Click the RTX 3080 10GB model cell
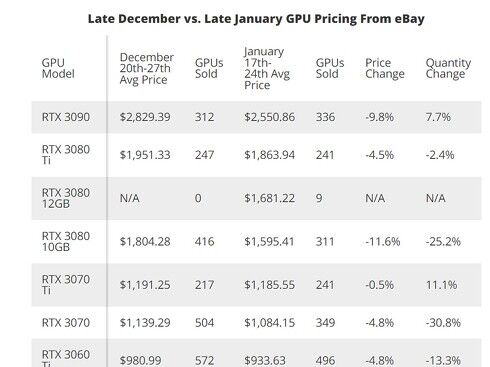This screenshot has width=490, height=367. (x=66, y=241)
